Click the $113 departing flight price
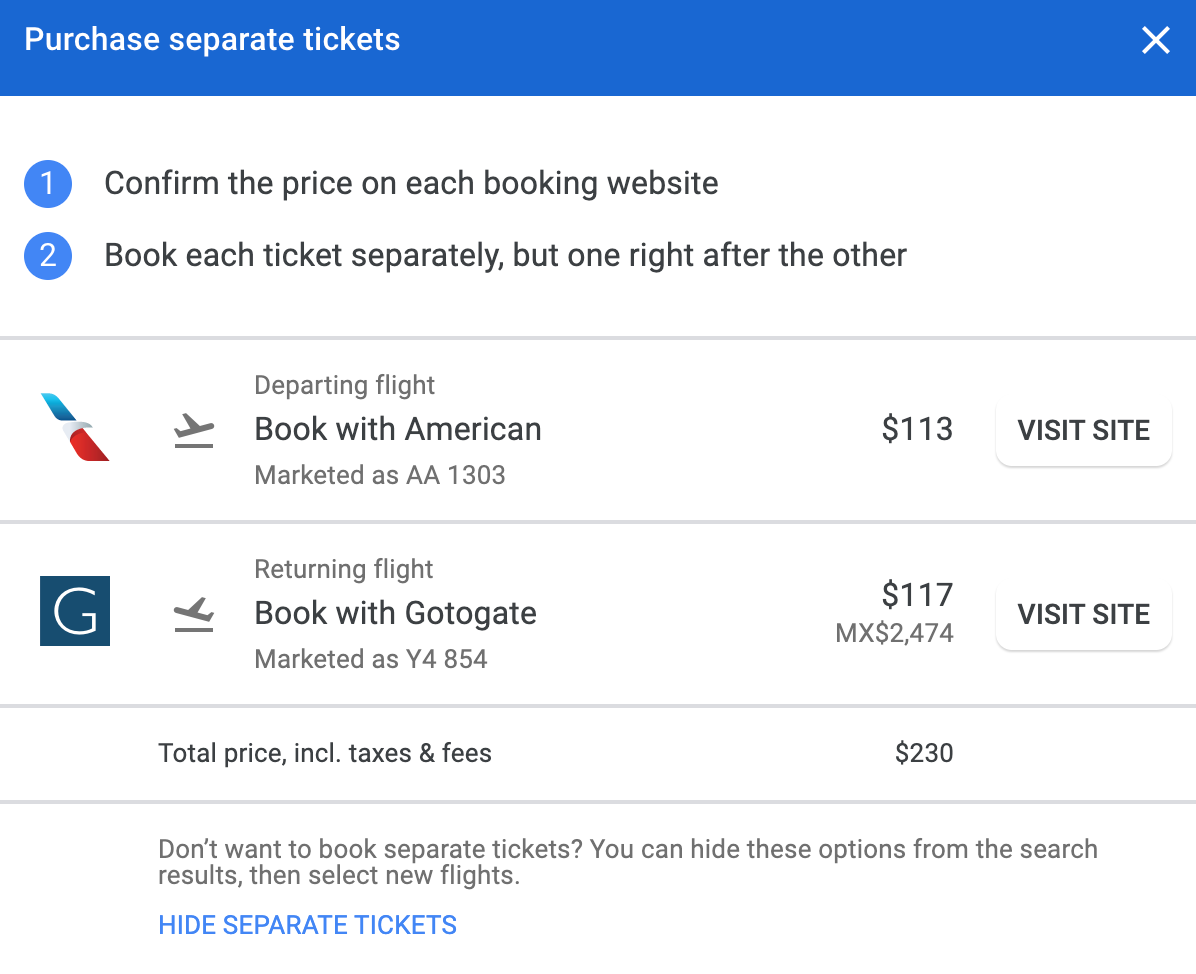The height and width of the screenshot is (974, 1196). (x=917, y=429)
